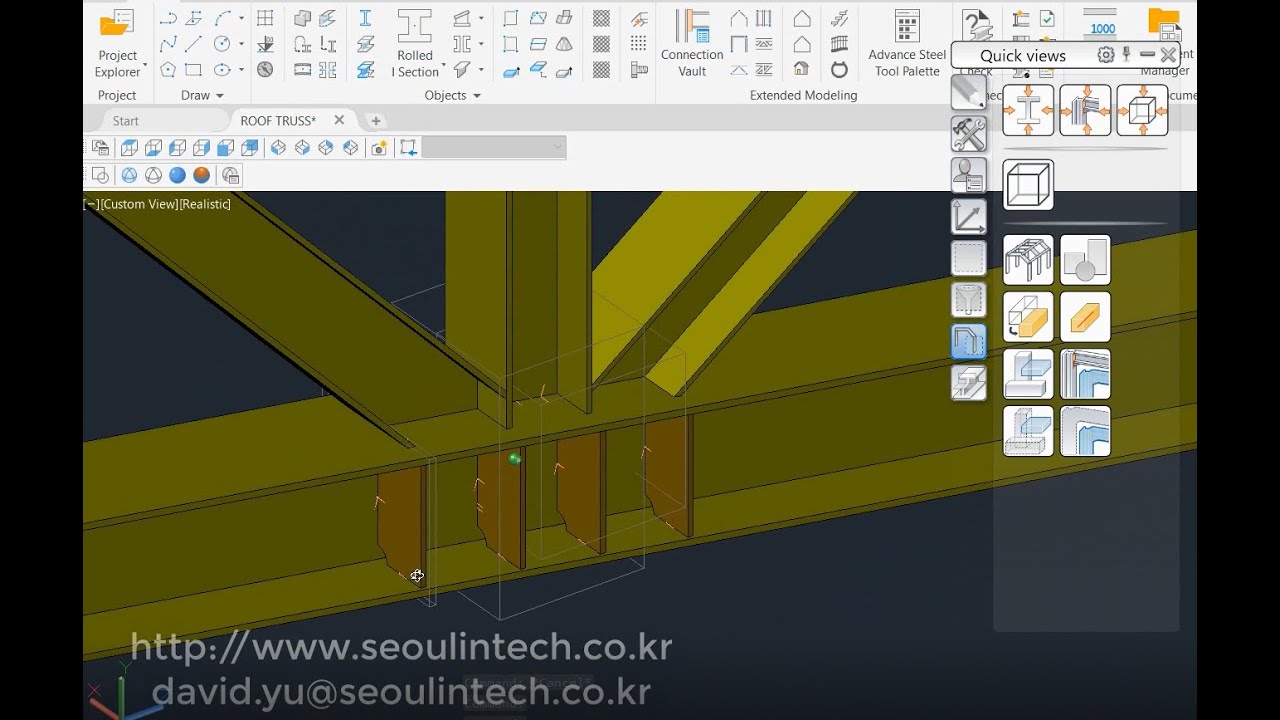
Task: Click the green grip point on beam
Action: click(514, 459)
